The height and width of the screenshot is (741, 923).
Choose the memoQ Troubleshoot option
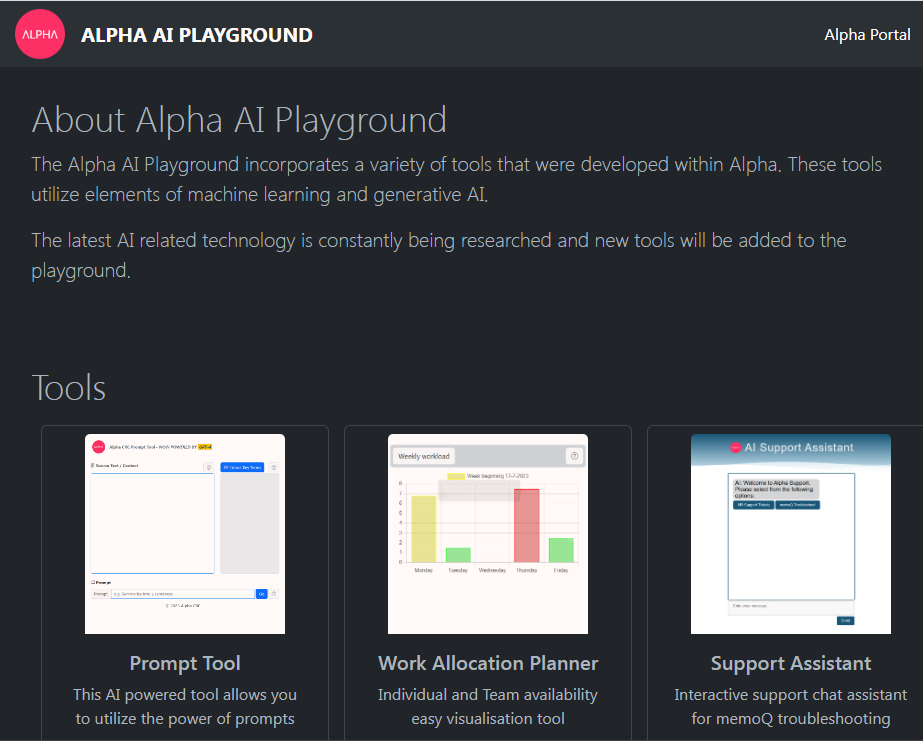coord(798,505)
